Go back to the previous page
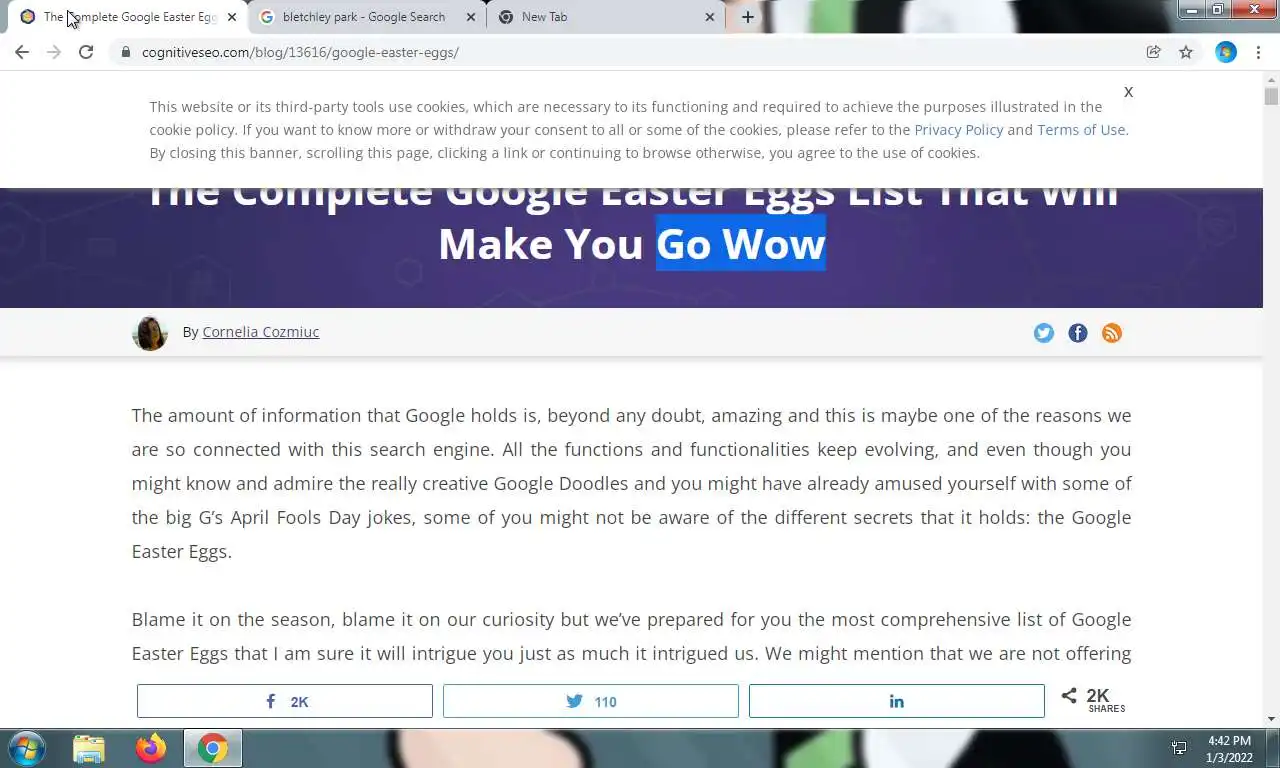The height and width of the screenshot is (768, 1280). coord(22,52)
